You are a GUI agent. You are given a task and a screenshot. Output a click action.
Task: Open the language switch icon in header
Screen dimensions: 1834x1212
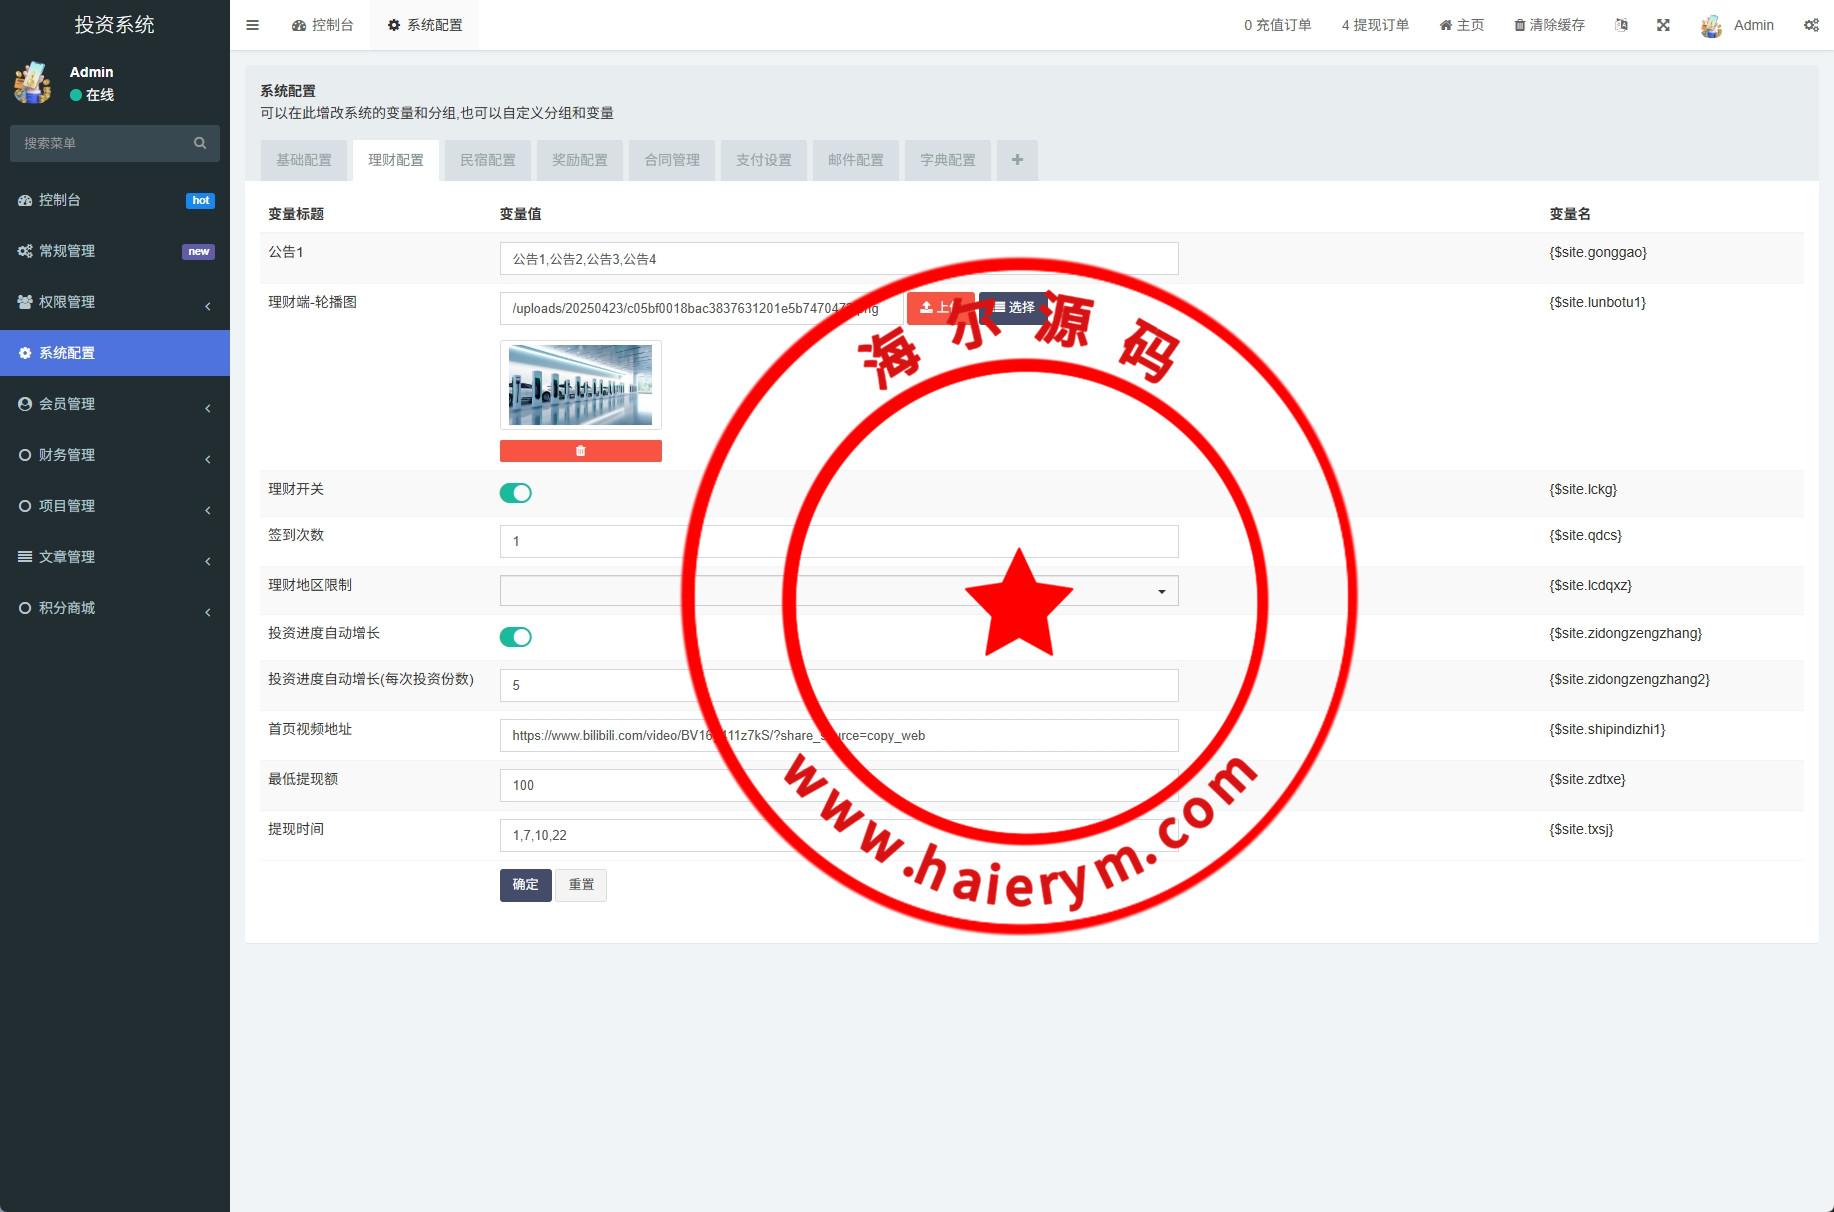[x=1621, y=25]
